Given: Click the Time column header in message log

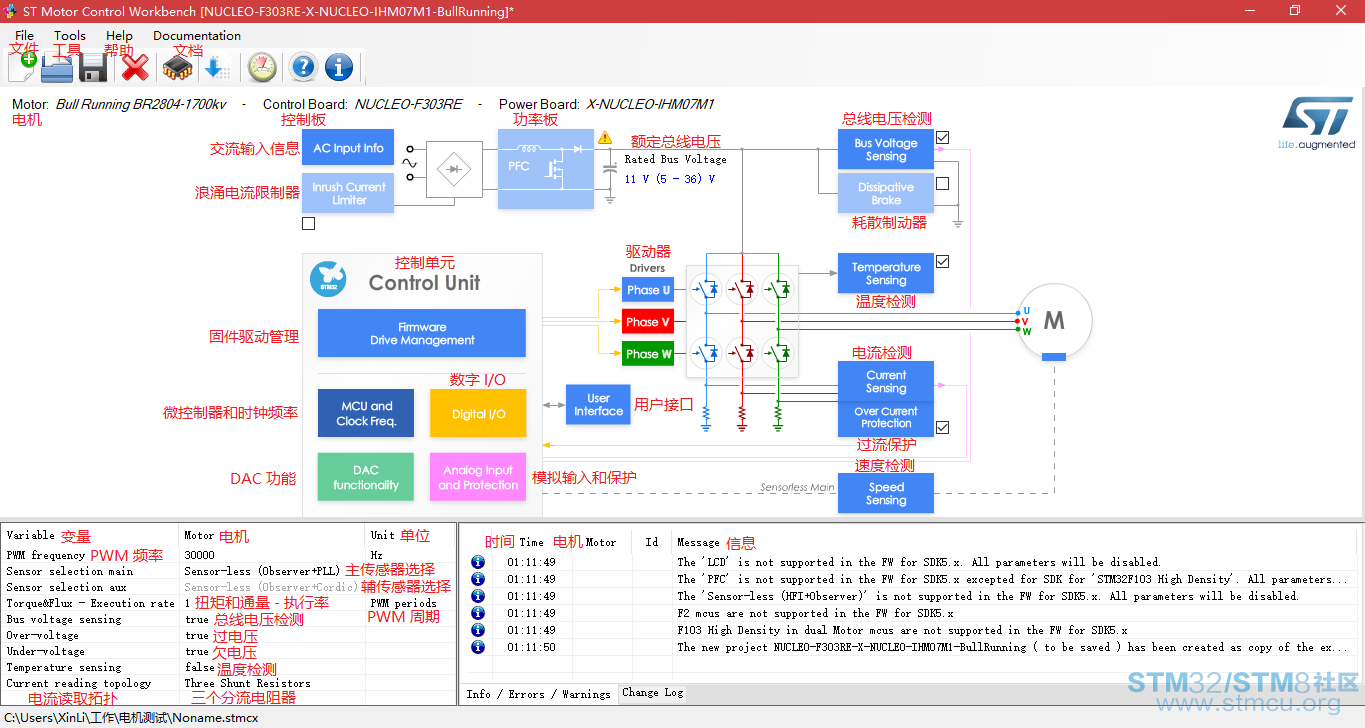Looking at the screenshot, I should coord(531,542).
